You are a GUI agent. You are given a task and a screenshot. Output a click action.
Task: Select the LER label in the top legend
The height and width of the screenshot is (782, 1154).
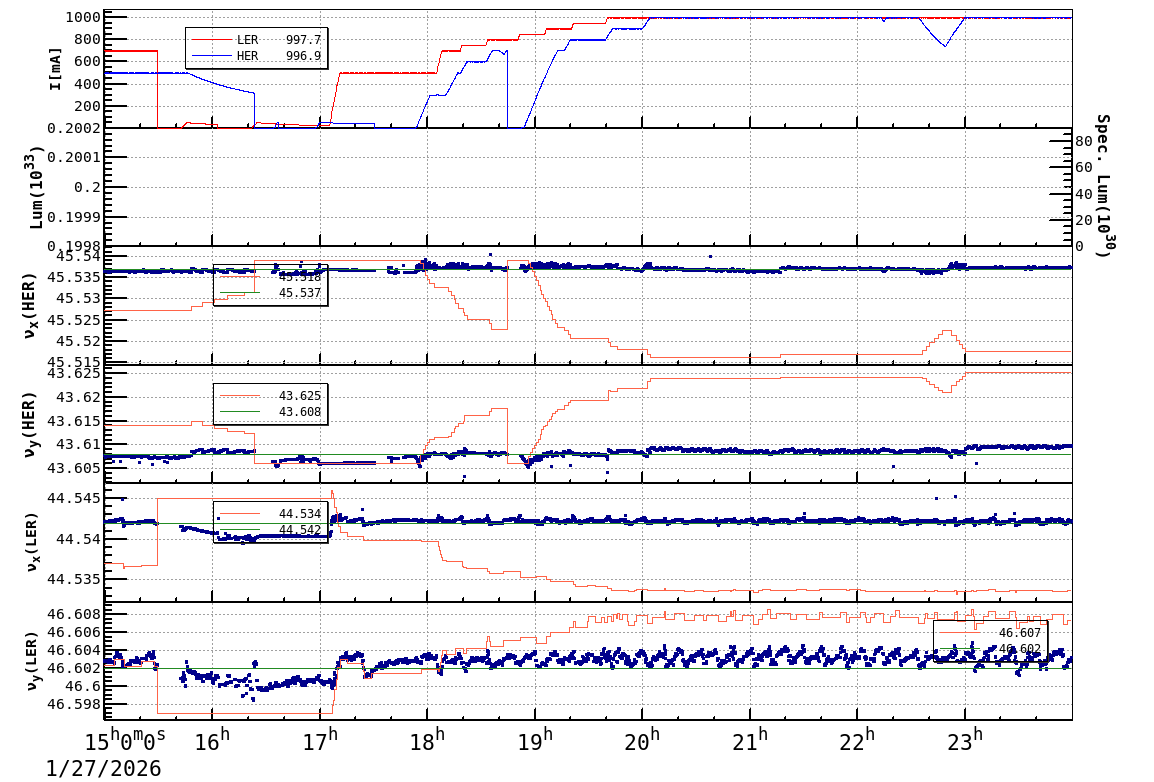click(248, 40)
